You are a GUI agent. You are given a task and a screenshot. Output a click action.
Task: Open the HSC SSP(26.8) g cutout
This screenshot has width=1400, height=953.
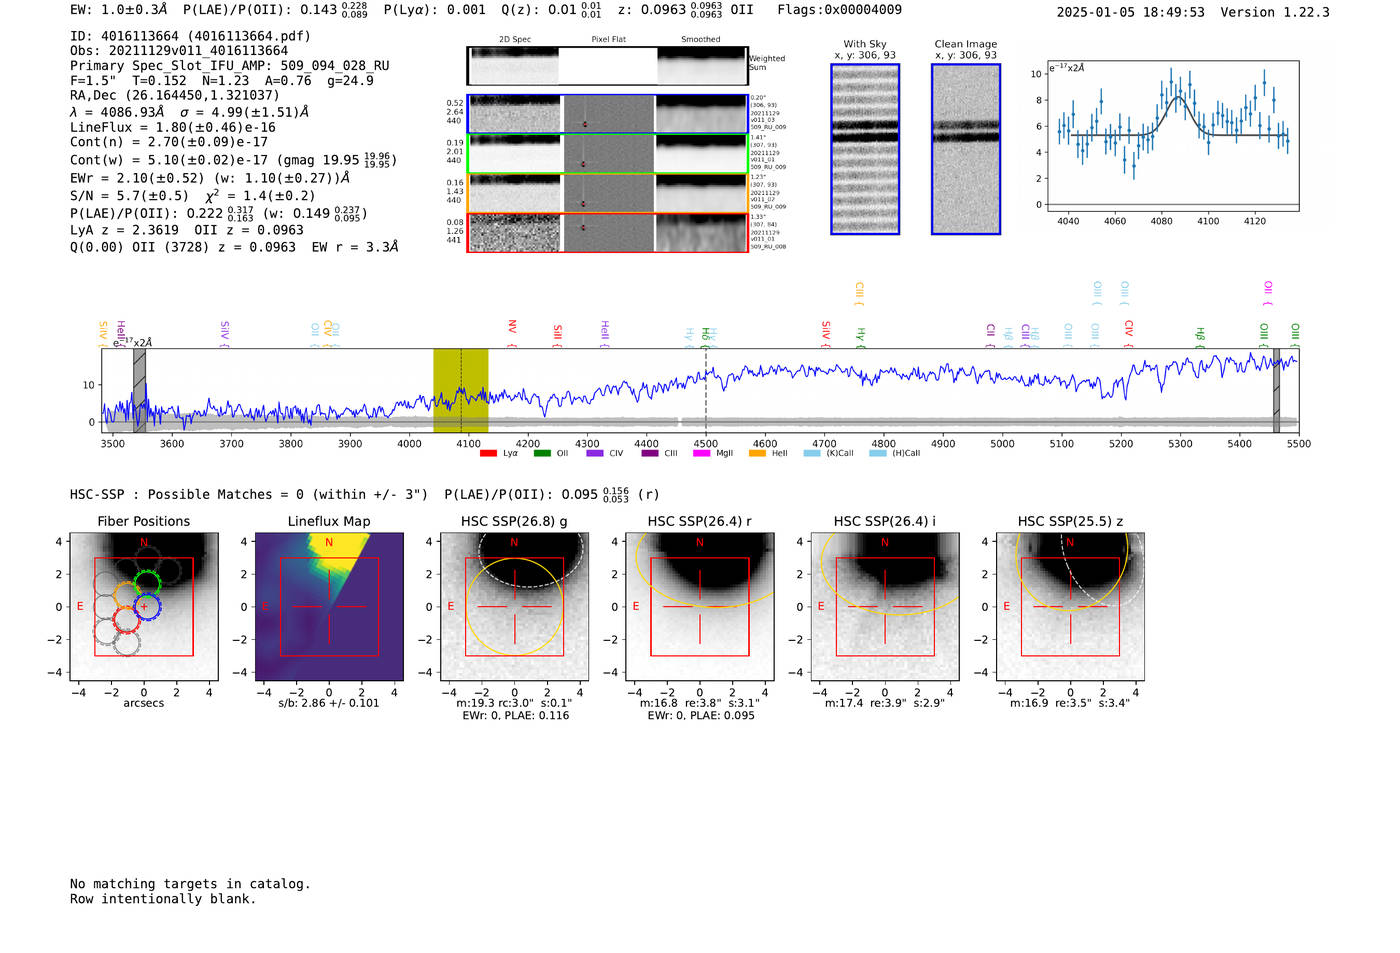[x=514, y=607]
